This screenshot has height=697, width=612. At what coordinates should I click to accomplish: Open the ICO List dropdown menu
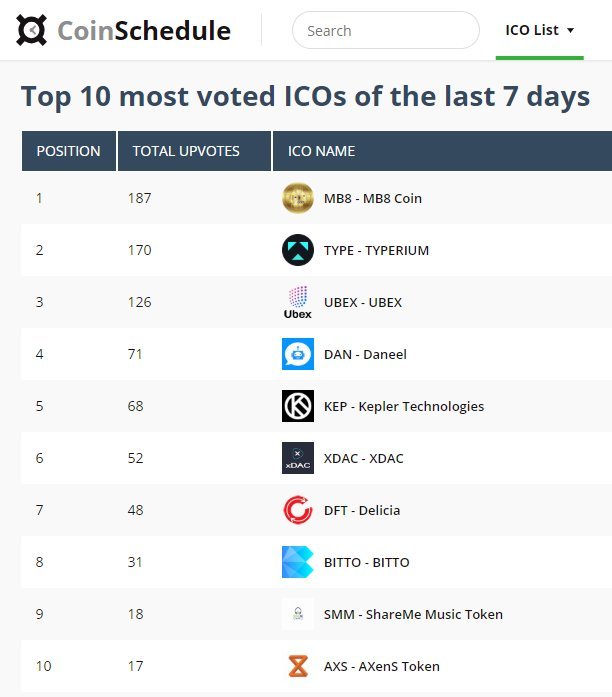click(x=540, y=30)
